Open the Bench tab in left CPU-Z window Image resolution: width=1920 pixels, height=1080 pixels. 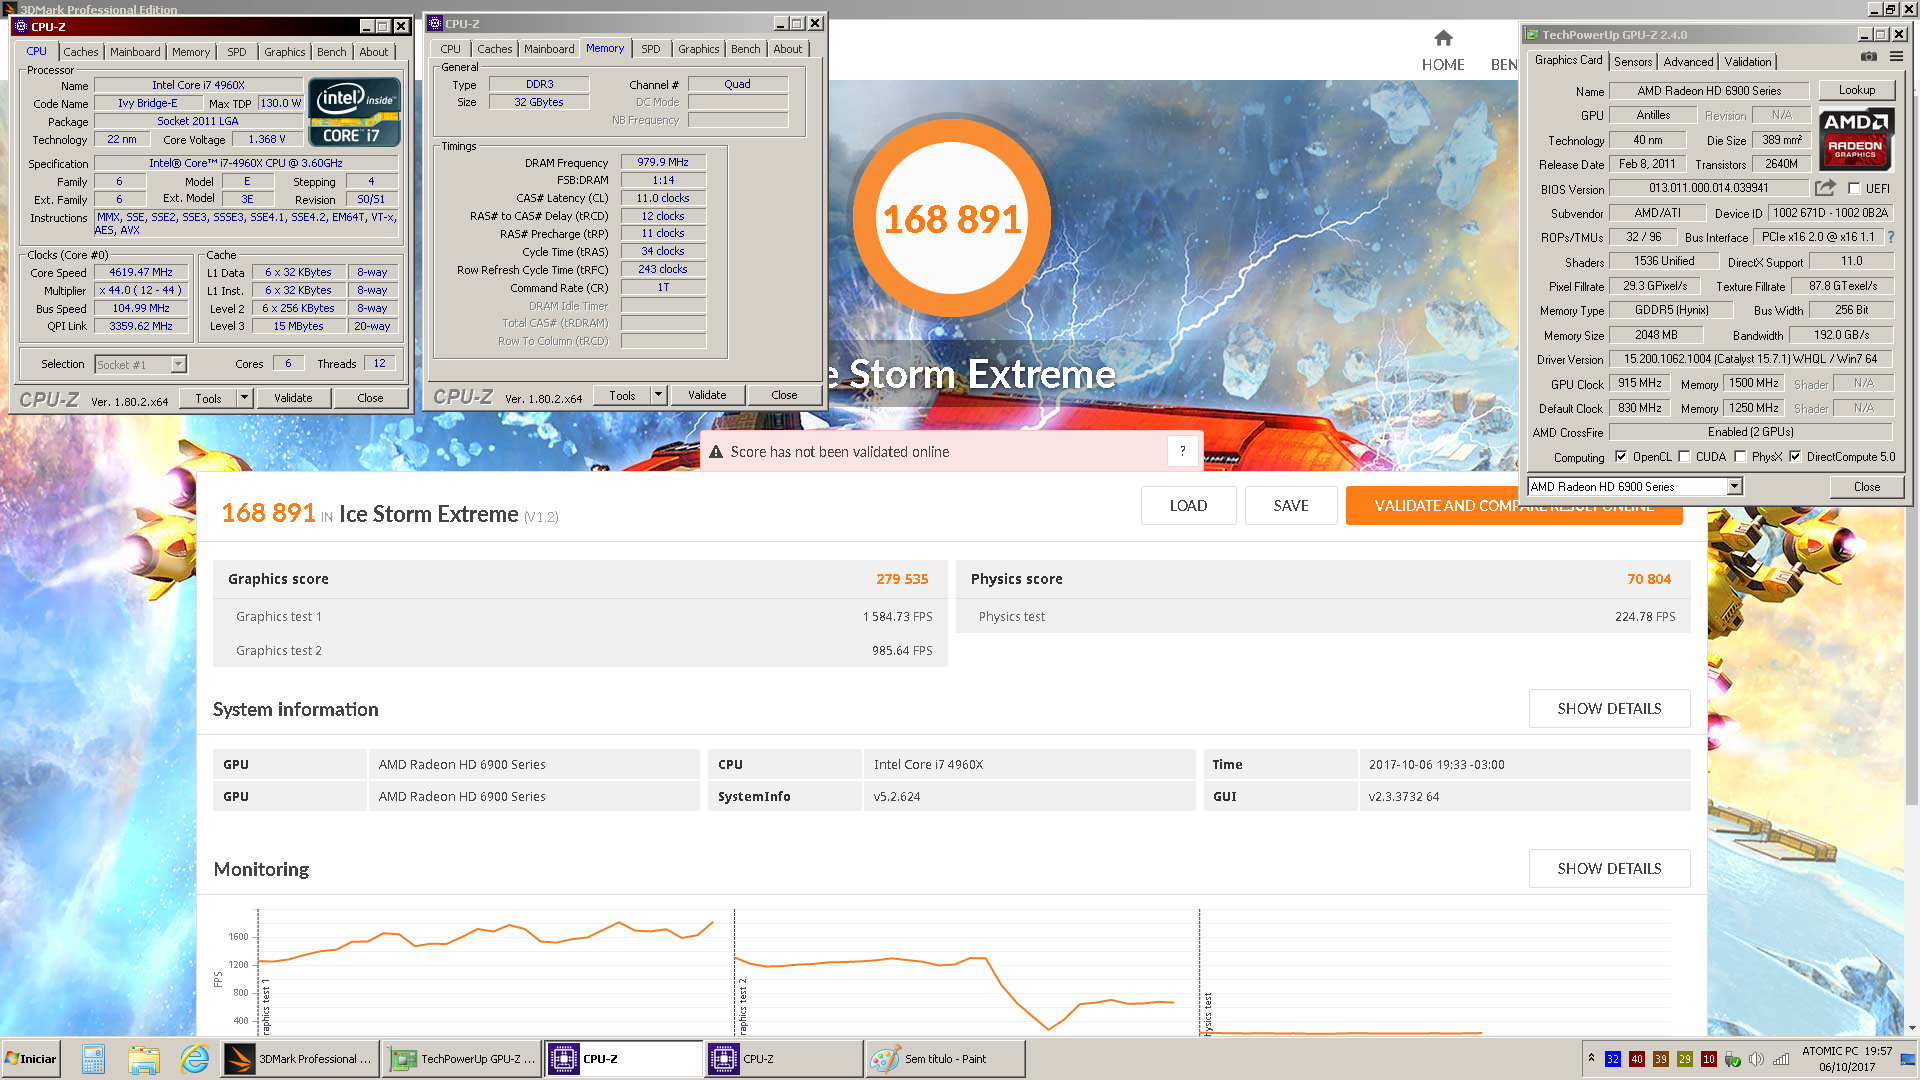click(x=332, y=52)
